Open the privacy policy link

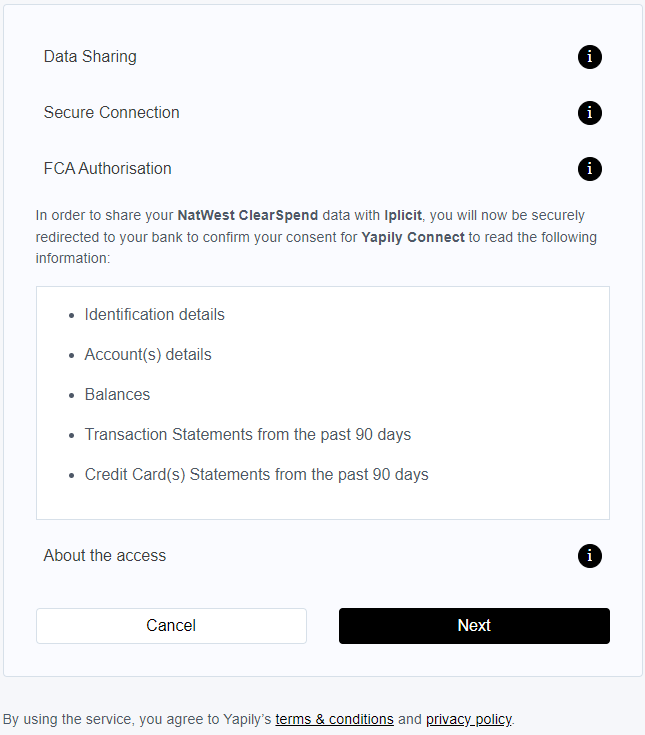pyautogui.click(x=468, y=719)
